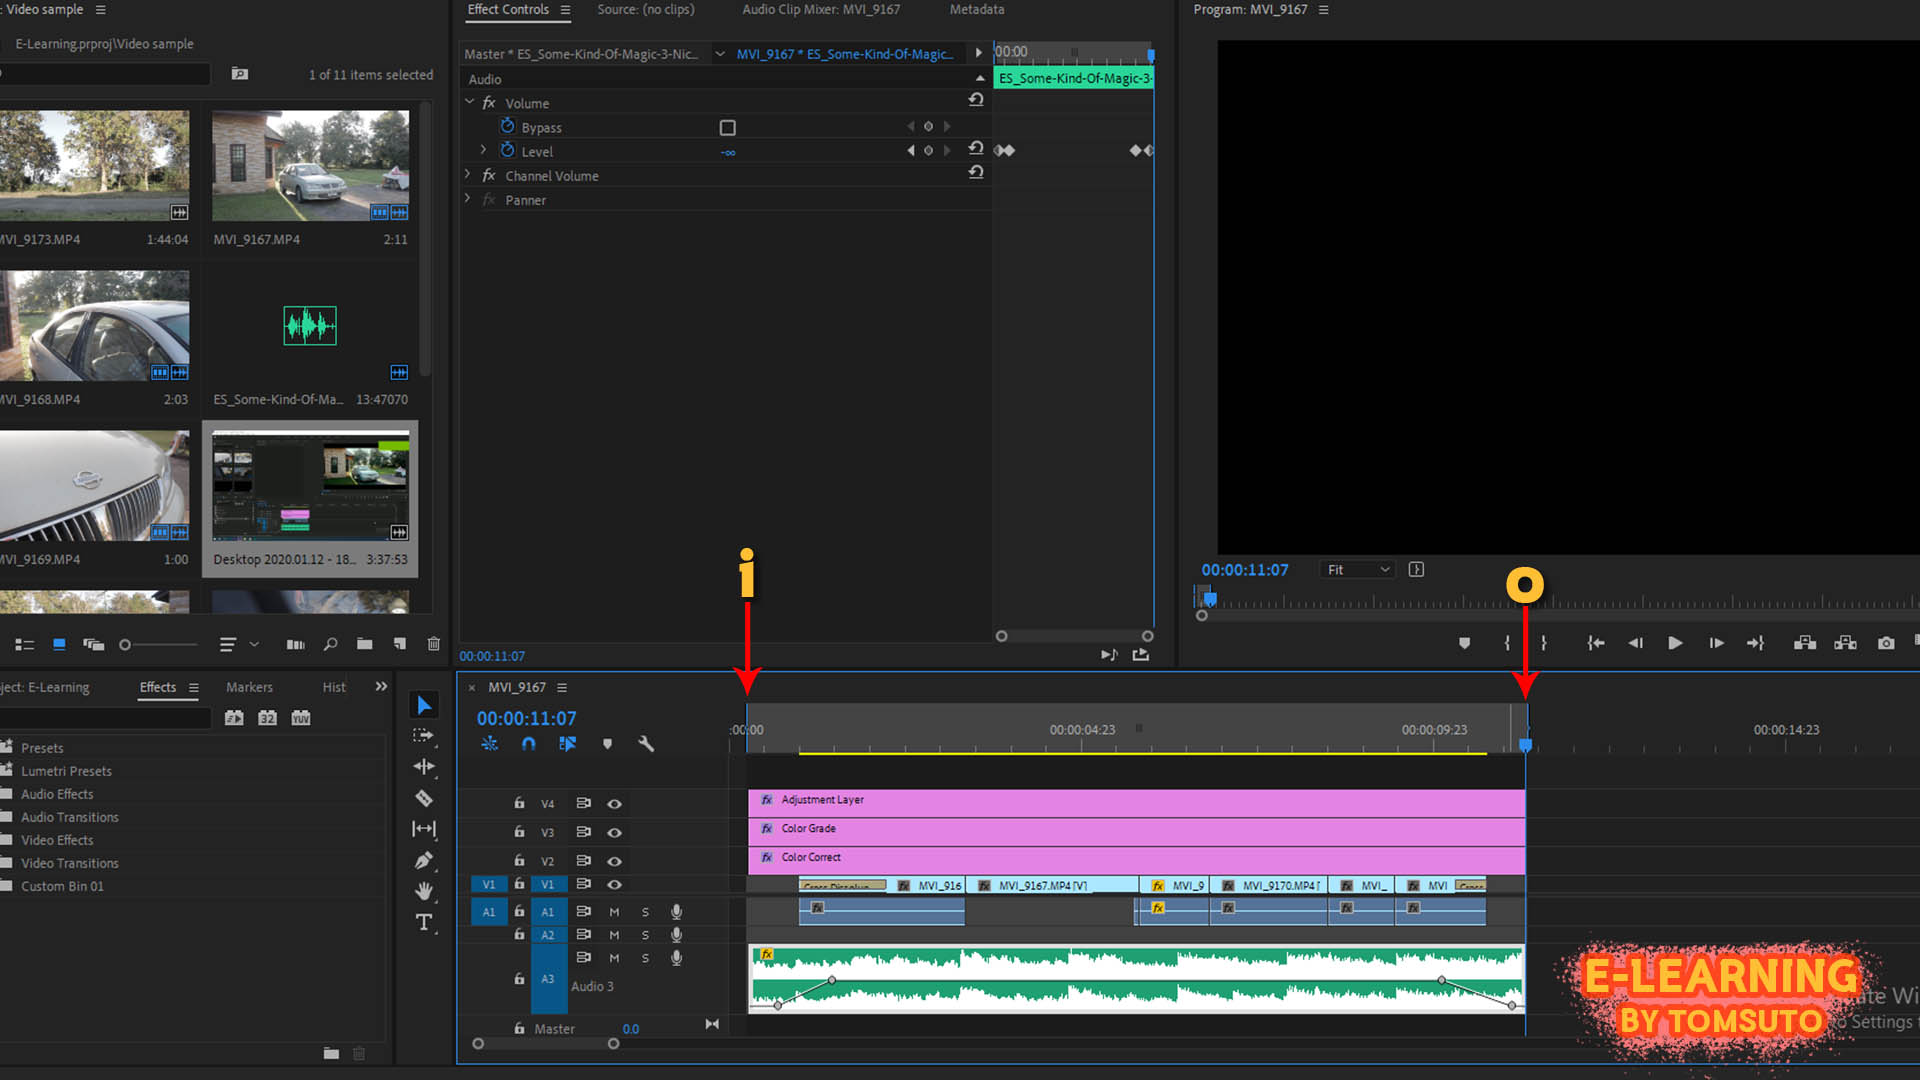Expand Channel Volume effect
The image size is (1920, 1080).
pyautogui.click(x=467, y=174)
